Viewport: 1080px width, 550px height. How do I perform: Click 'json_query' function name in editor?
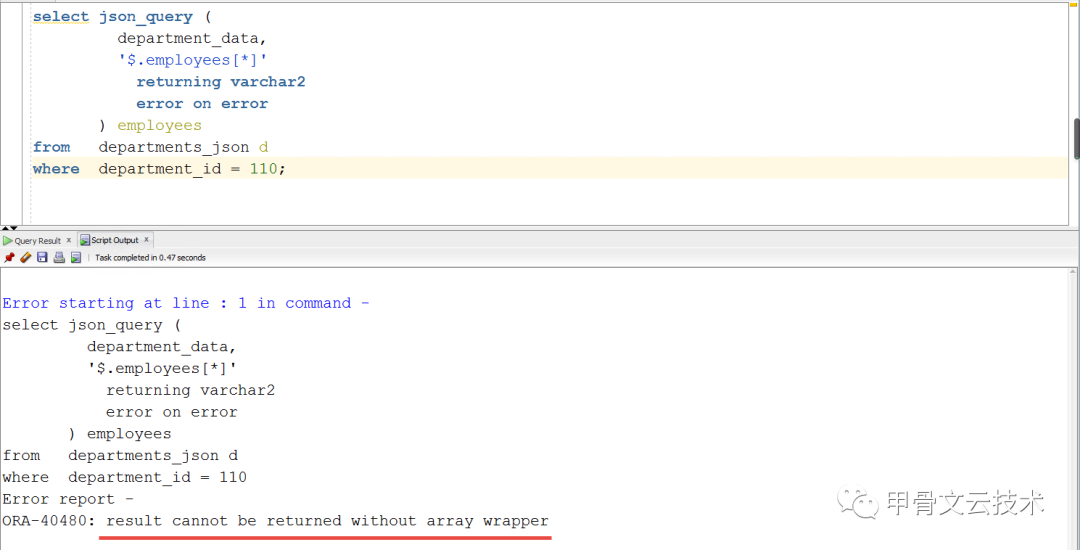pyautogui.click(x=145, y=17)
